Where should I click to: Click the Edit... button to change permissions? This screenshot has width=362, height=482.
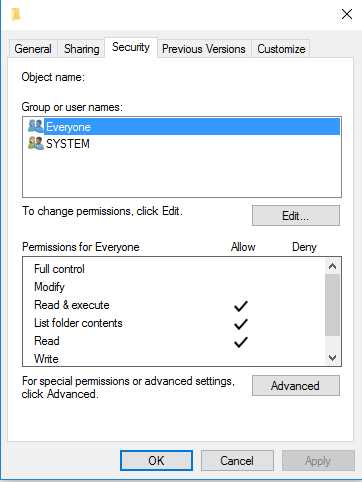click(296, 216)
